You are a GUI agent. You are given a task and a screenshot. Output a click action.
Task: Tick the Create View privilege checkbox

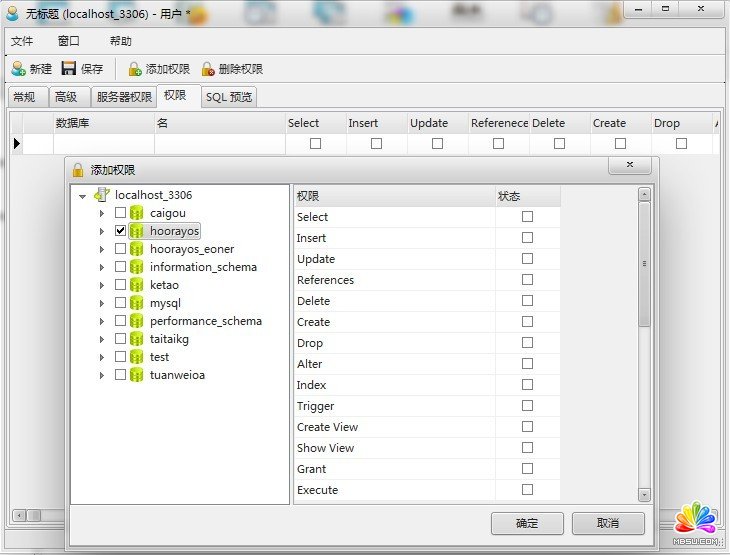pyautogui.click(x=527, y=427)
